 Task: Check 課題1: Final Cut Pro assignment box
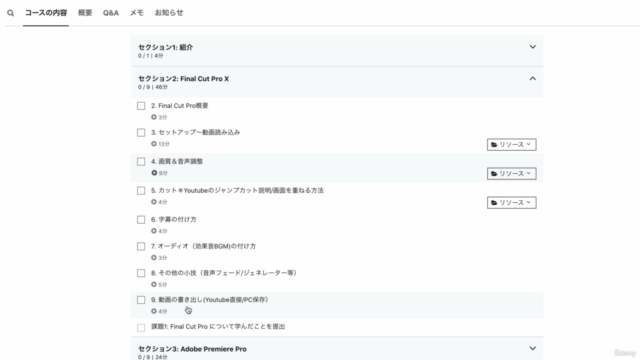(x=141, y=327)
